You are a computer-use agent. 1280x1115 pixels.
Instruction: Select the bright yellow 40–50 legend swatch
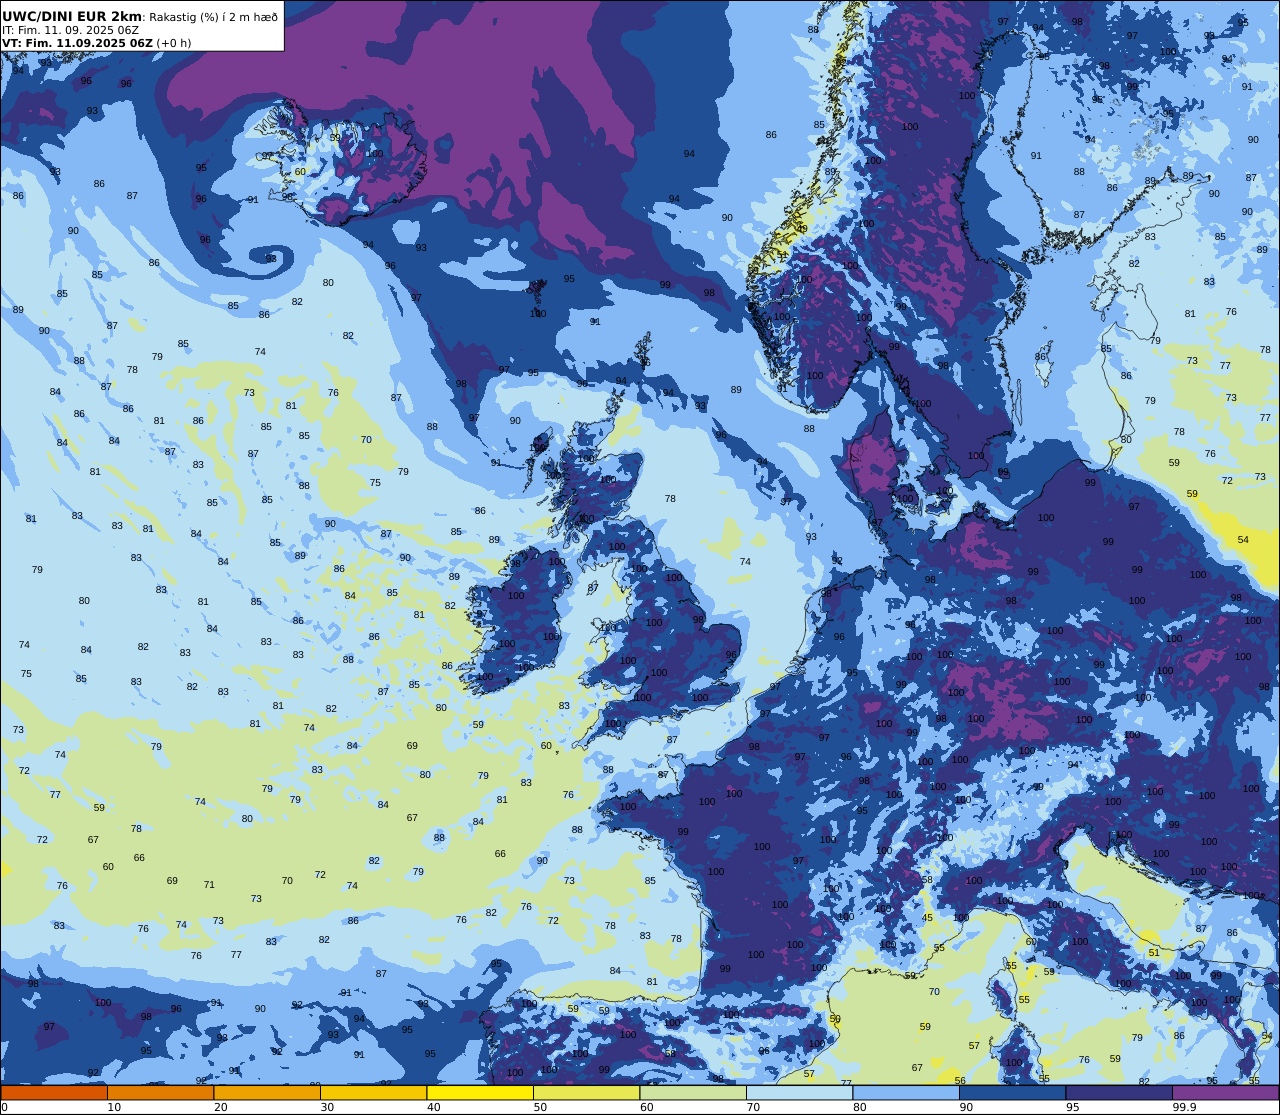tap(480, 1093)
